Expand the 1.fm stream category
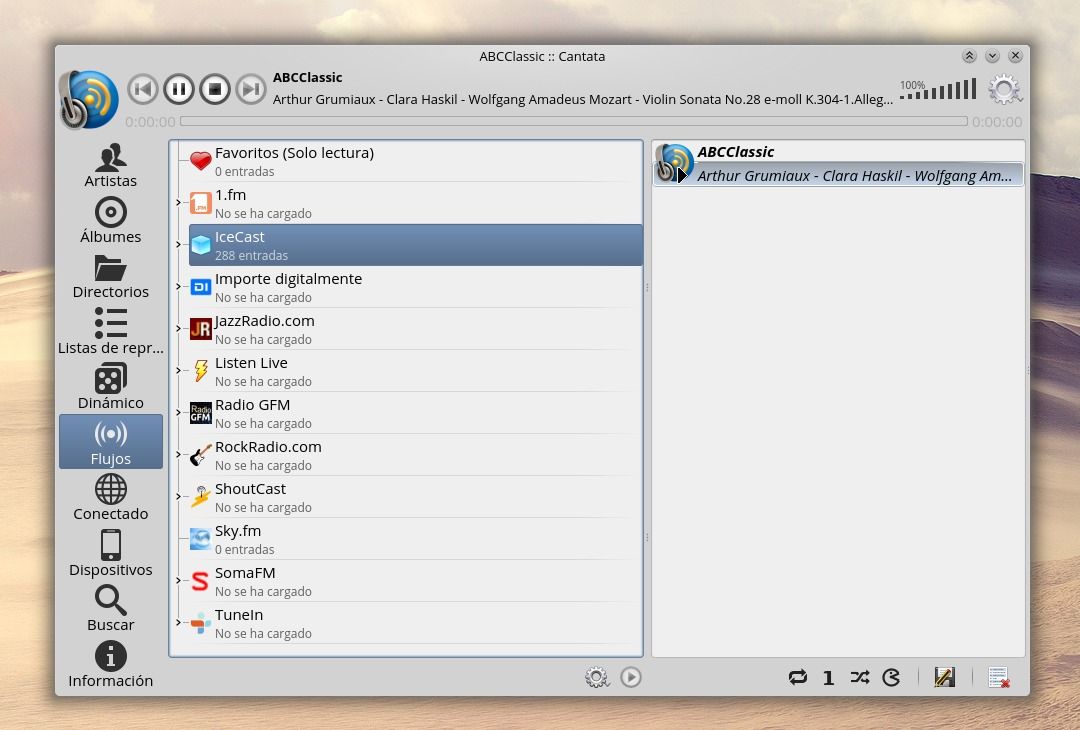 click(x=179, y=203)
